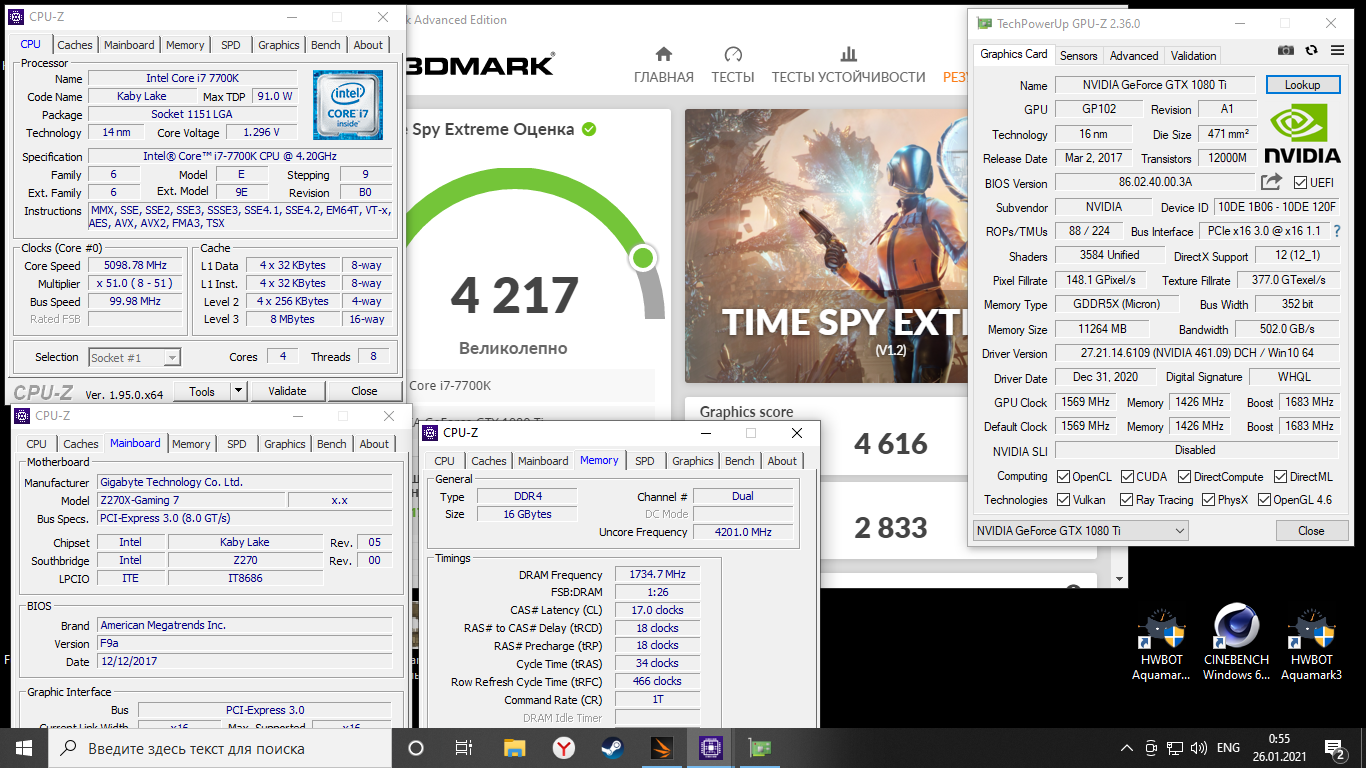Click the green validation checkmark beside score
The image size is (1366, 768).
coord(589,129)
